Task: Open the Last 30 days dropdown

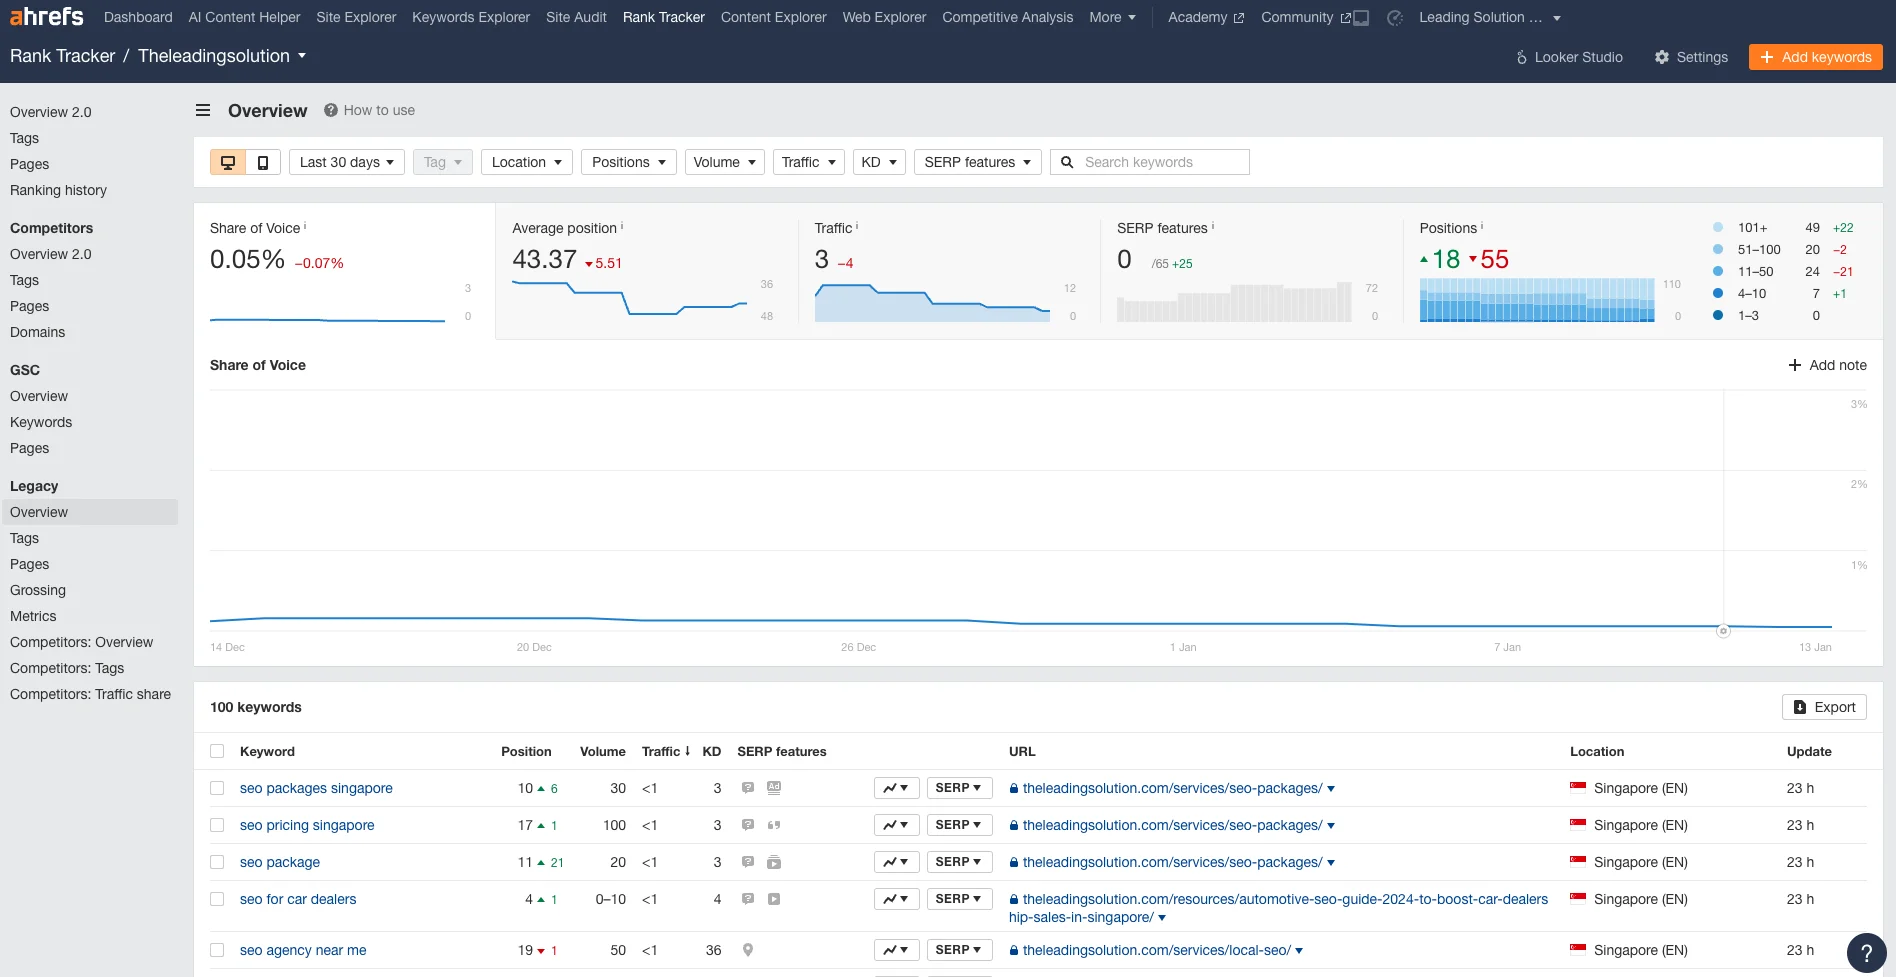Action: tap(346, 162)
